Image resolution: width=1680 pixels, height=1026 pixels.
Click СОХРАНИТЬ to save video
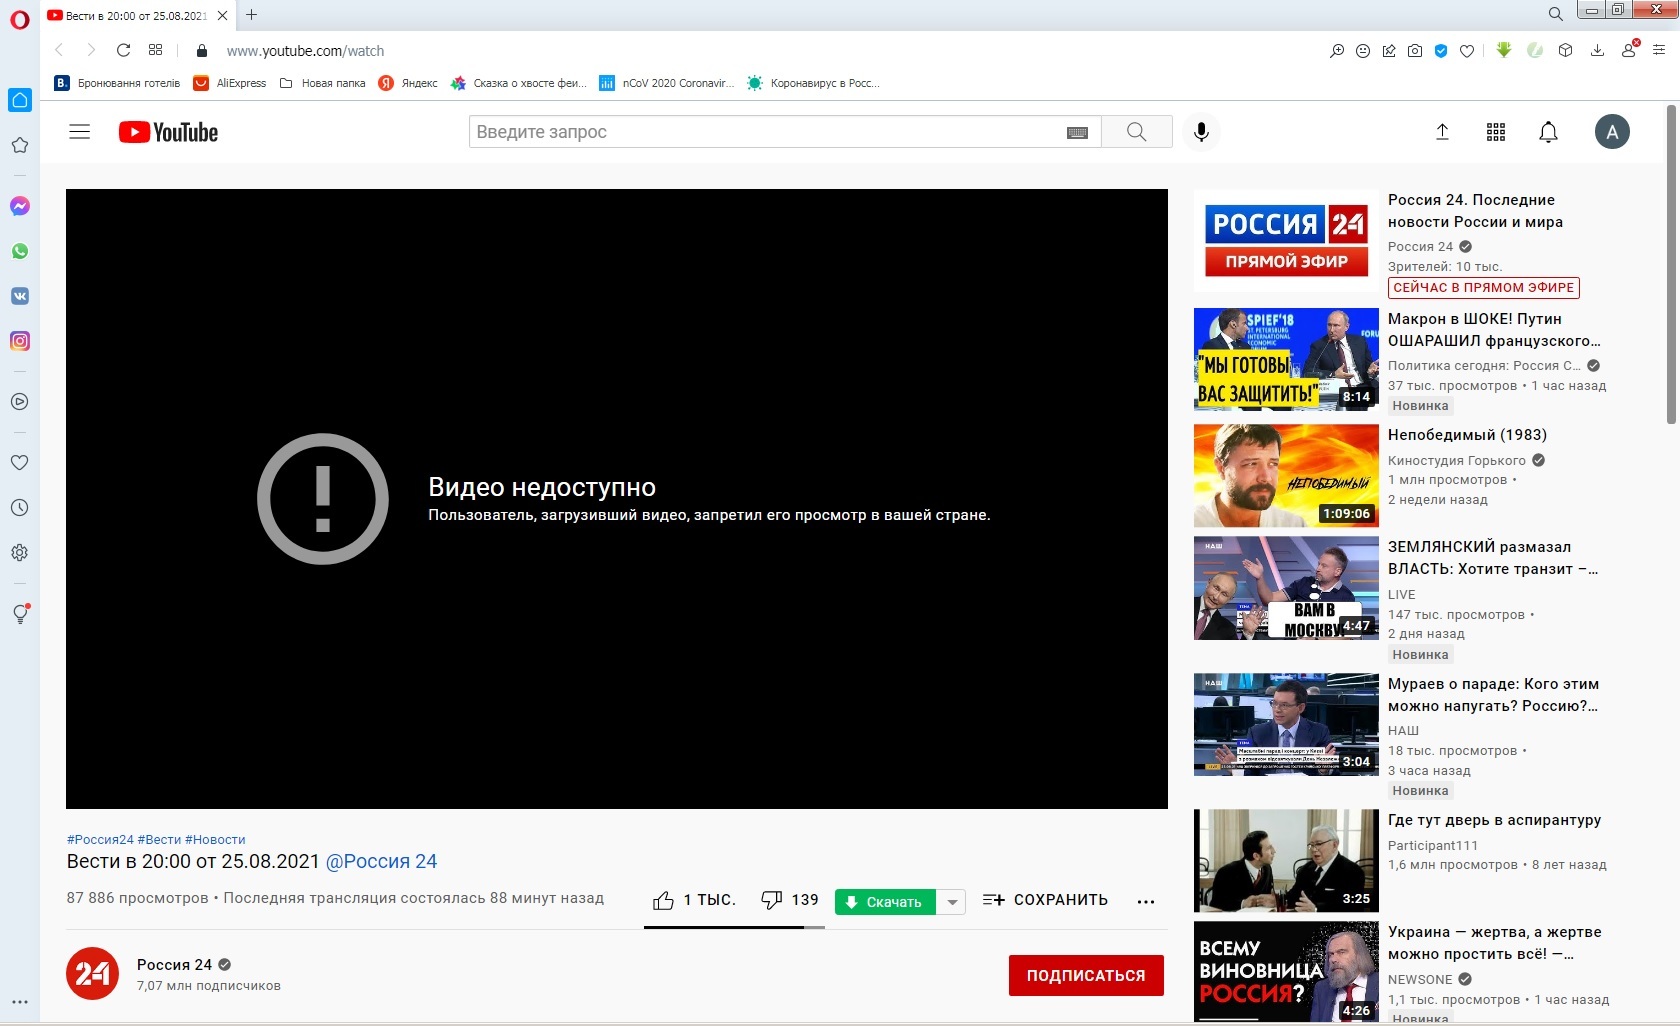point(1045,900)
